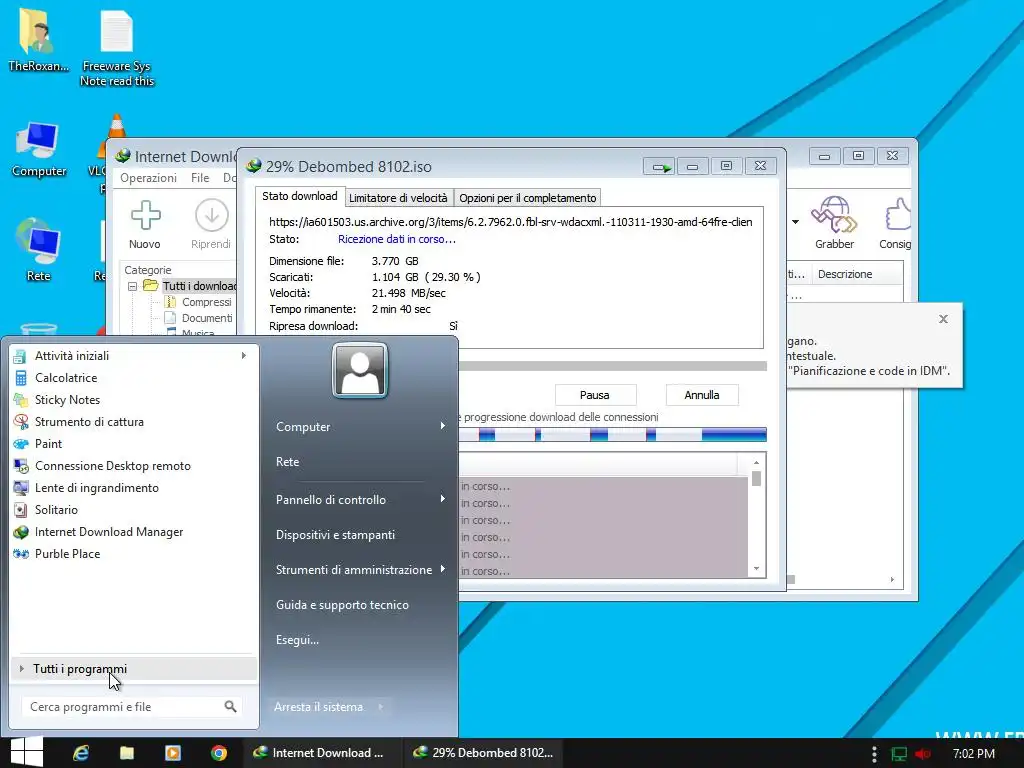Screen dimensions: 1024x768
Task: Select the Stato download tab
Action: point(300,196)
